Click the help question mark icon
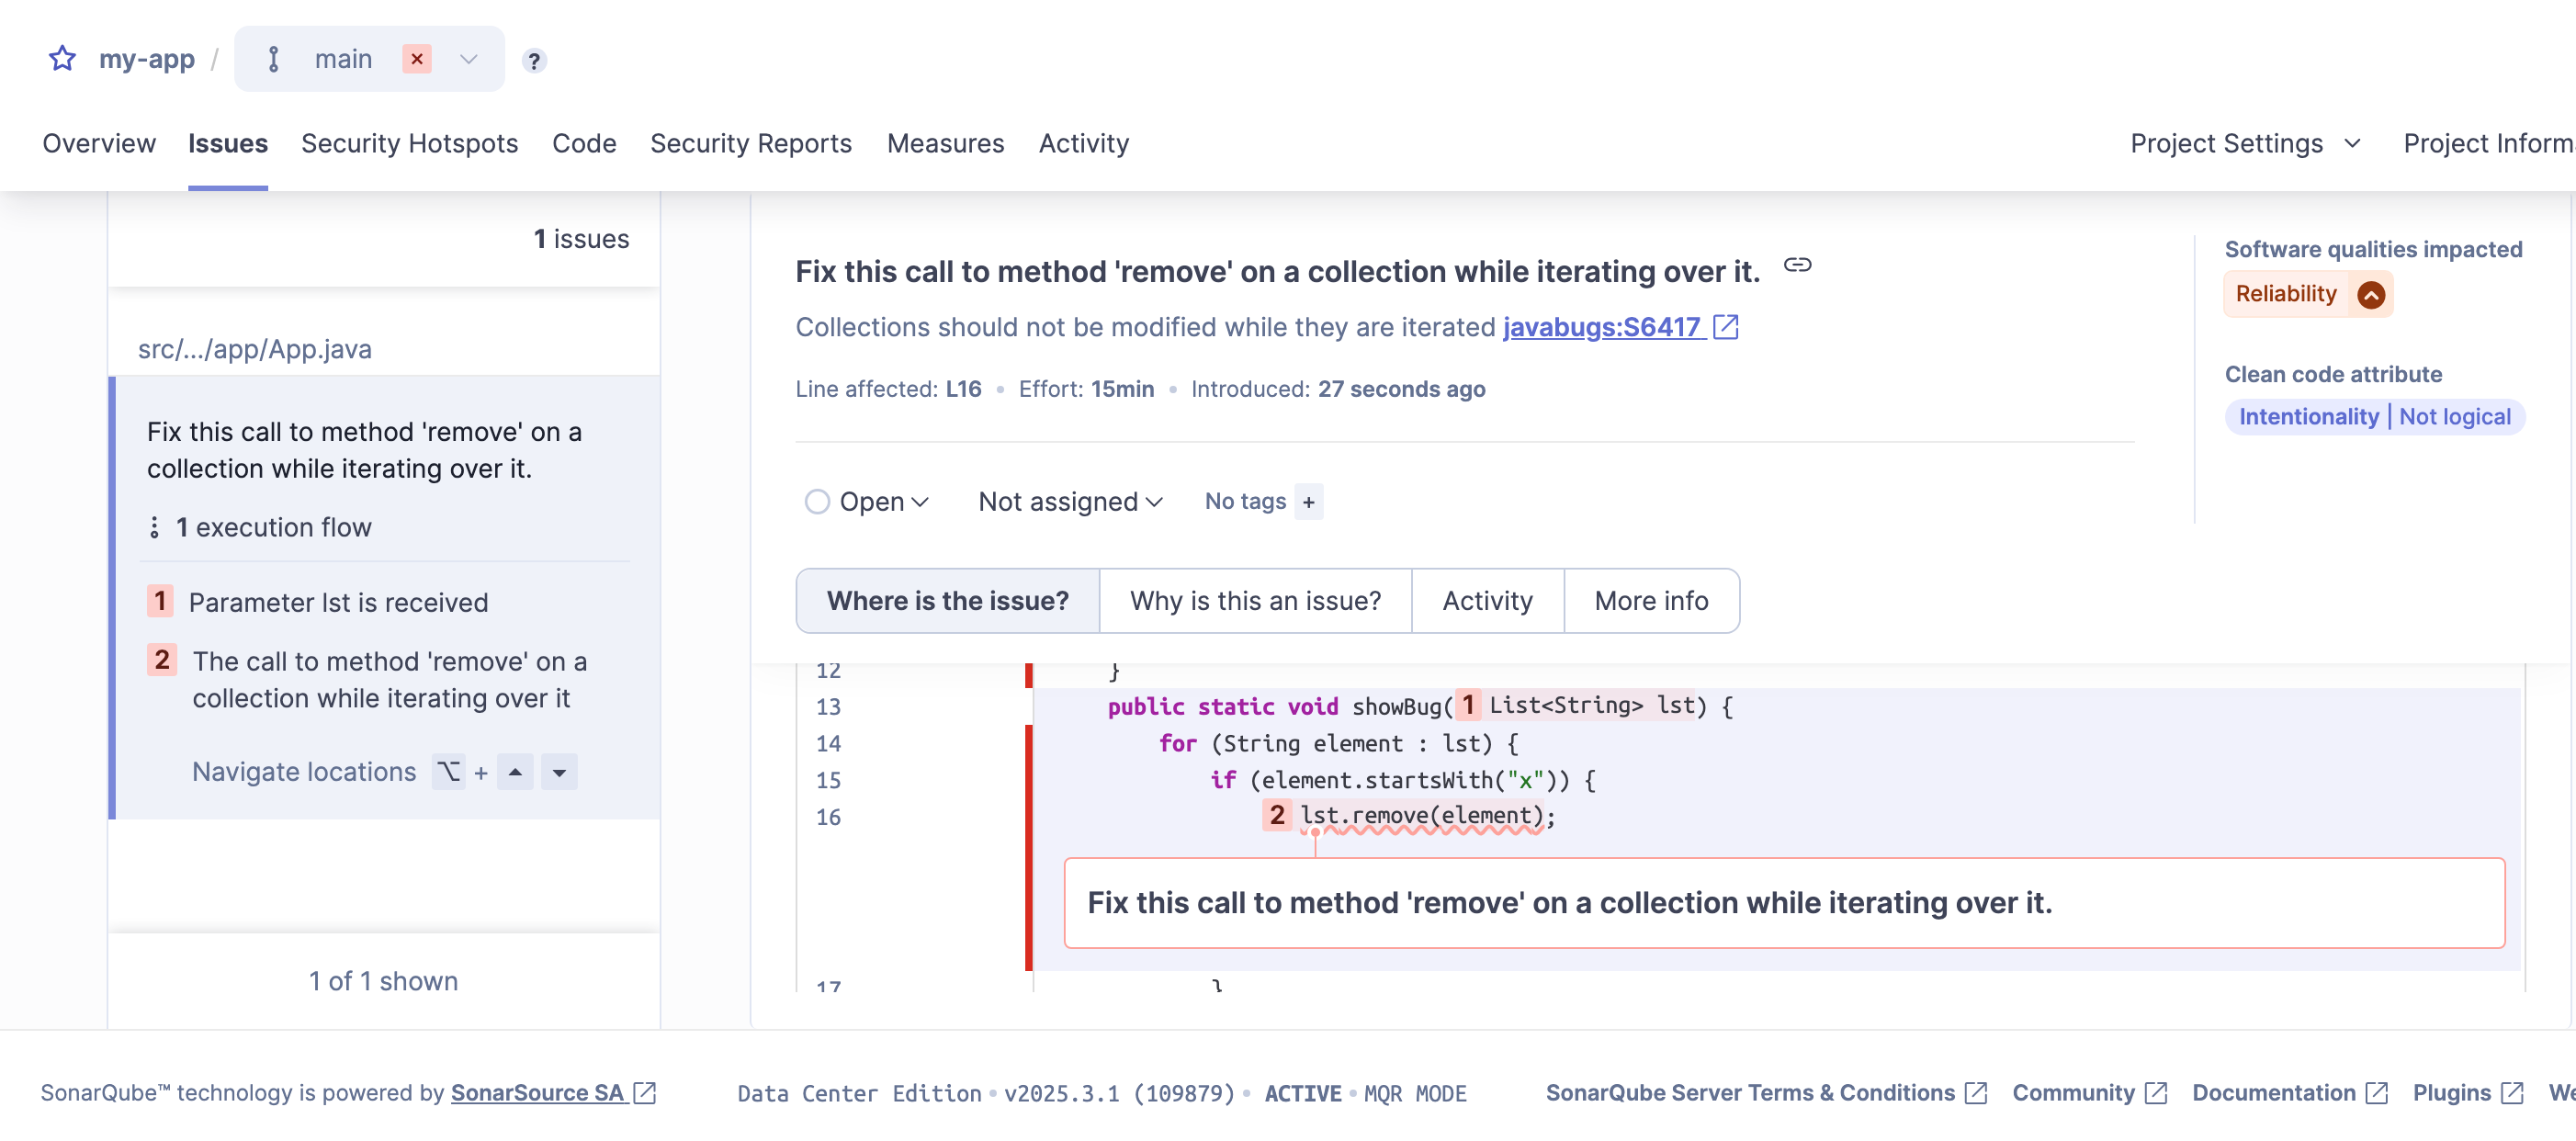This screenshot has width=2576, height=1141. click(534, 61)
